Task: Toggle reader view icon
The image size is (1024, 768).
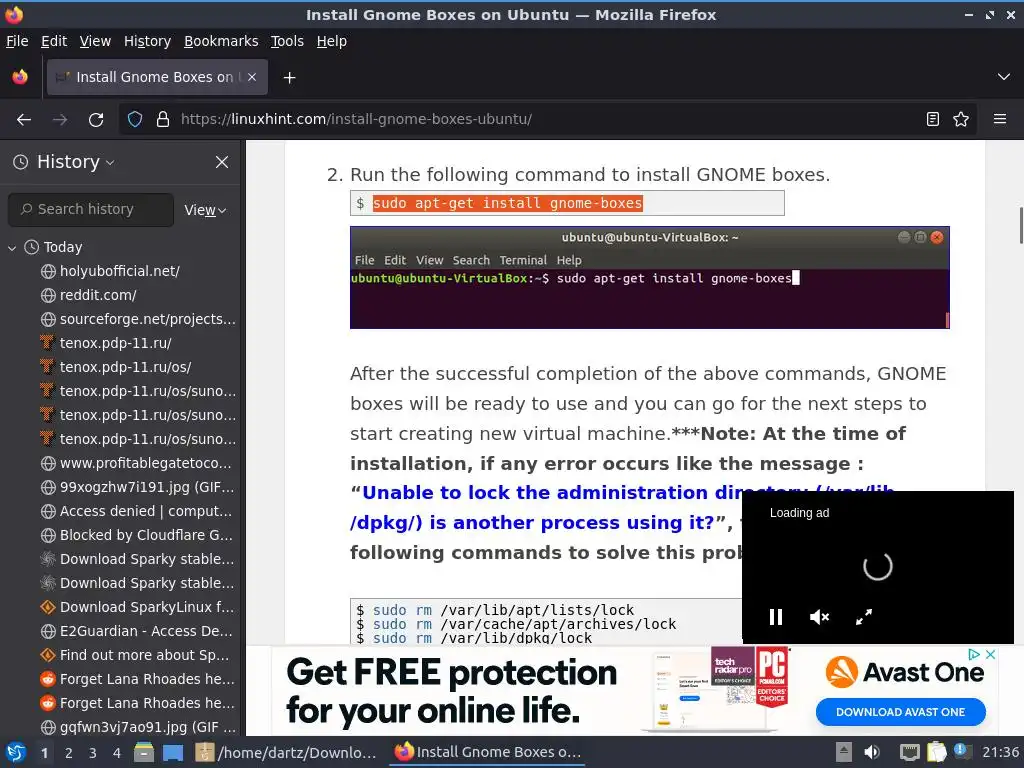Action: tap(933, 120)
